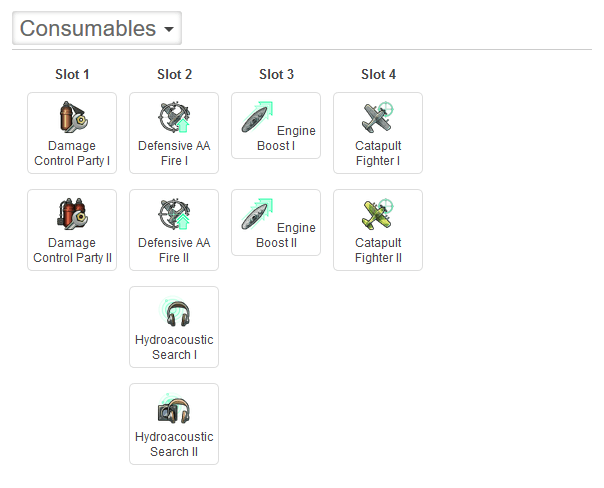The width and height of the screenshot is (604, 488).
Task: Click the Damage Control Party II icon
Action: (72, 215)
